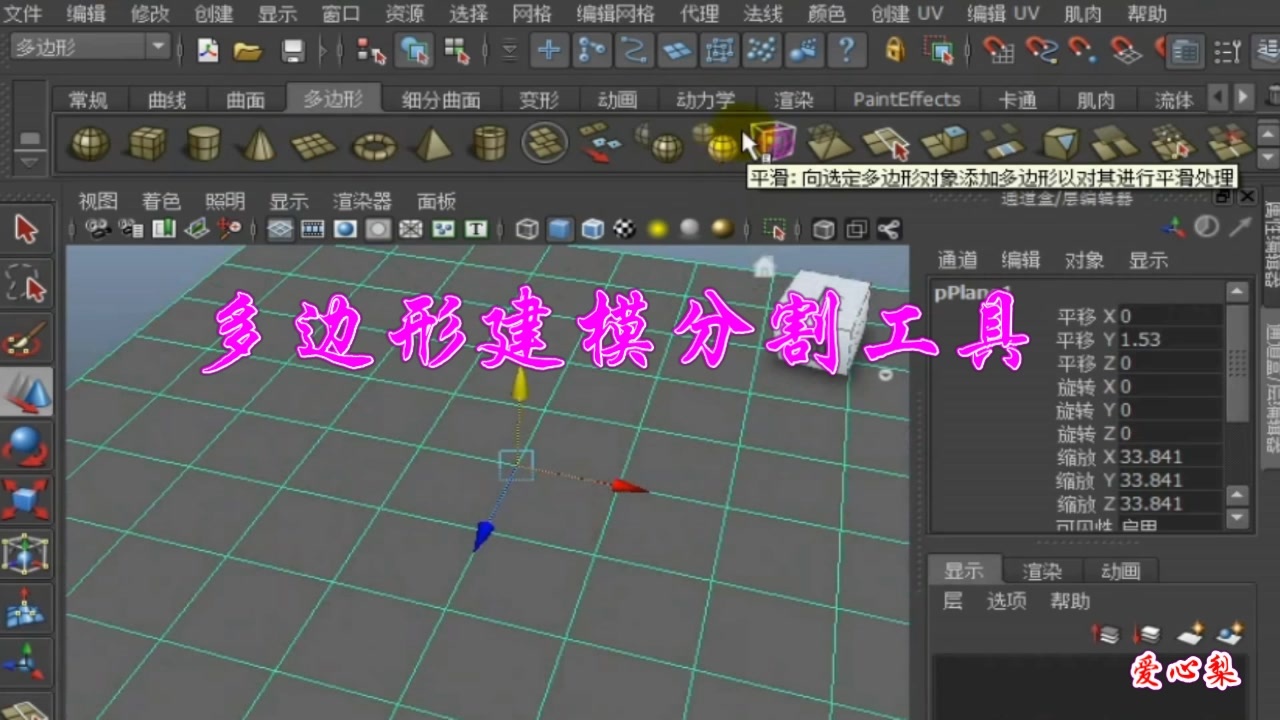The image size is (1280, 720).
Task: Create a polygon pyramid from the shelf
Action: [433, 145]
